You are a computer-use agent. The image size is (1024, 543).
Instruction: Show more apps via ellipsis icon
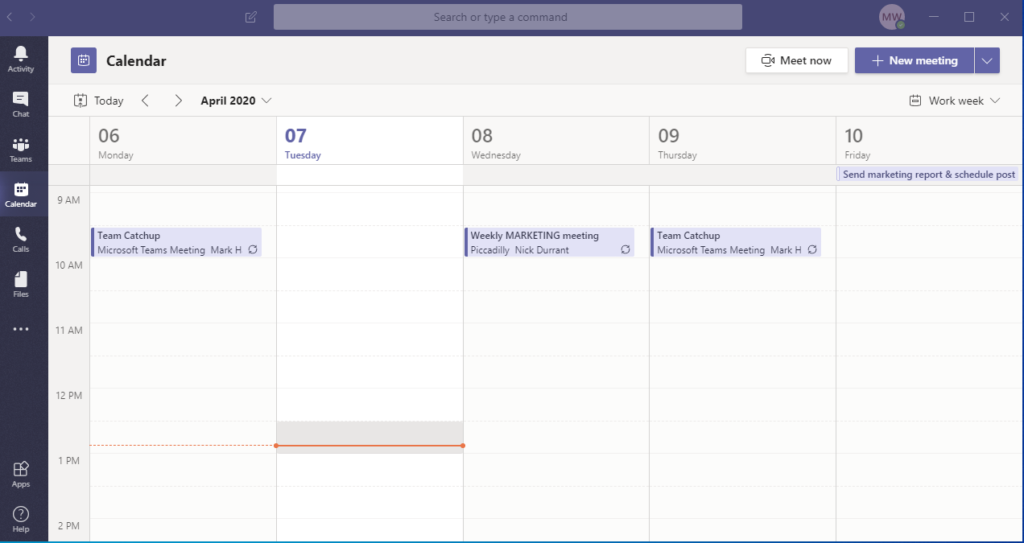pyautogui.click(x=20, y=329)
